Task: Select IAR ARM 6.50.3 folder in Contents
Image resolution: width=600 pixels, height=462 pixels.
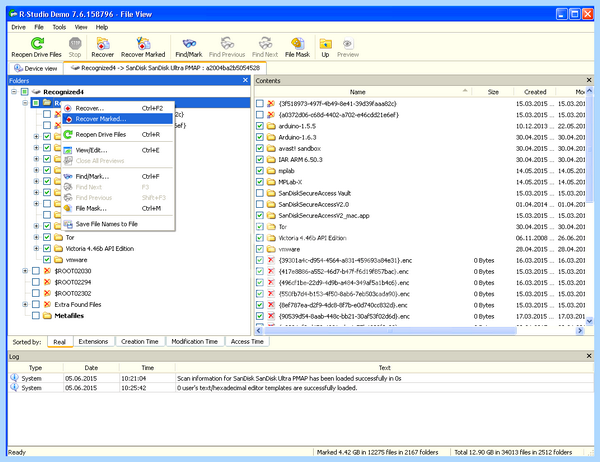Action: (300, 159)
